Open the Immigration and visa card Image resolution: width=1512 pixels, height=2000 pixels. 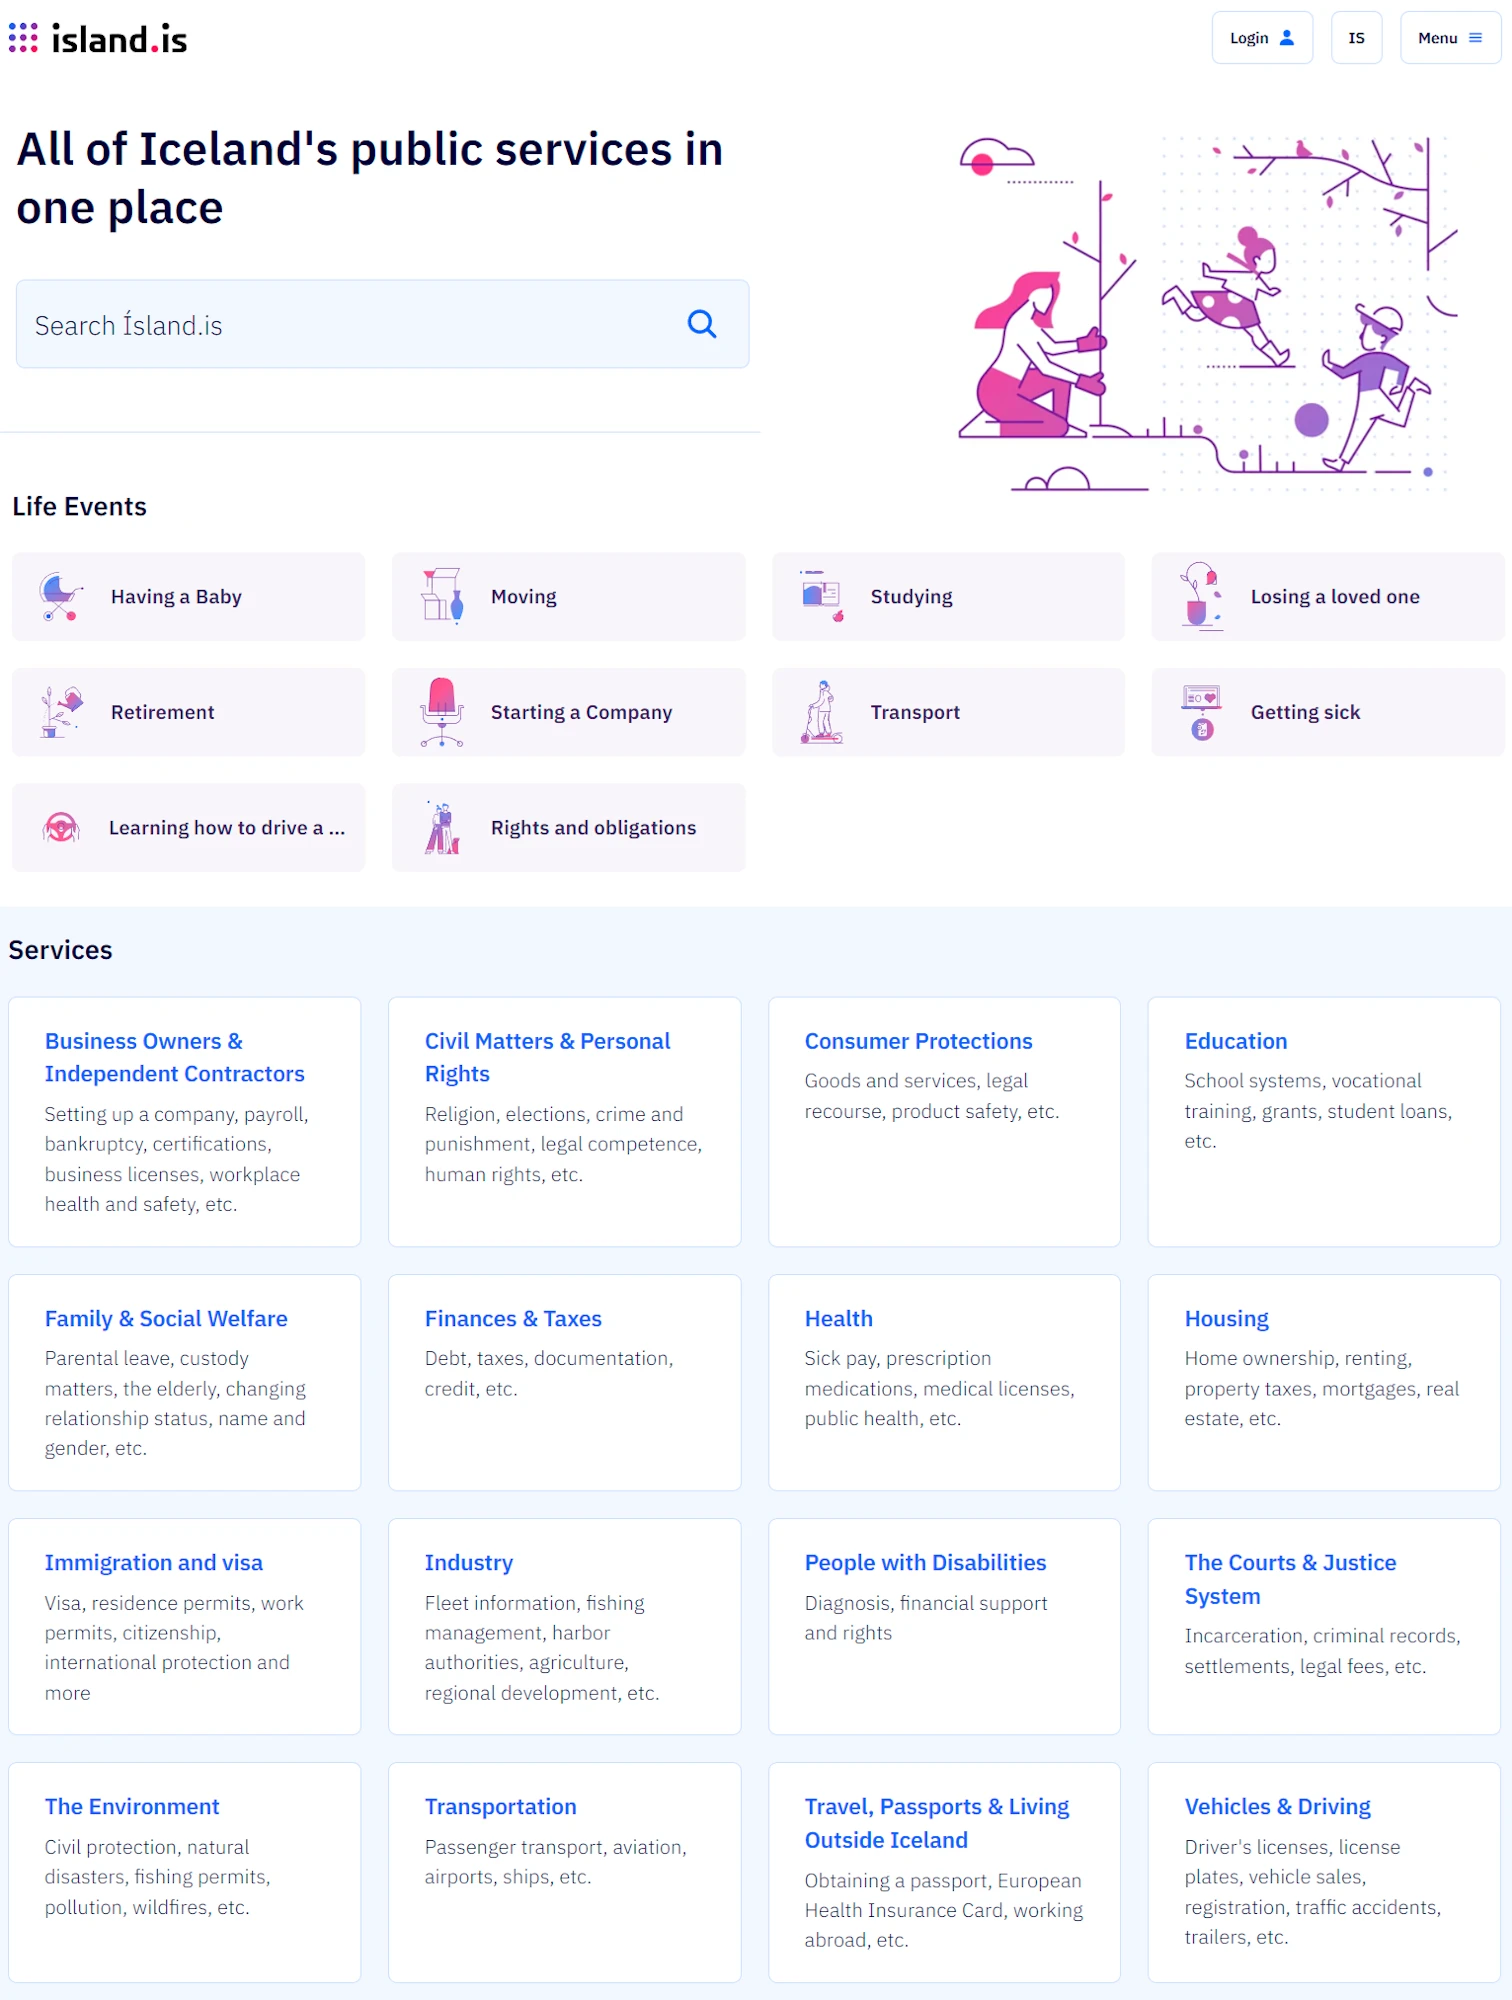click(185, 1627)
